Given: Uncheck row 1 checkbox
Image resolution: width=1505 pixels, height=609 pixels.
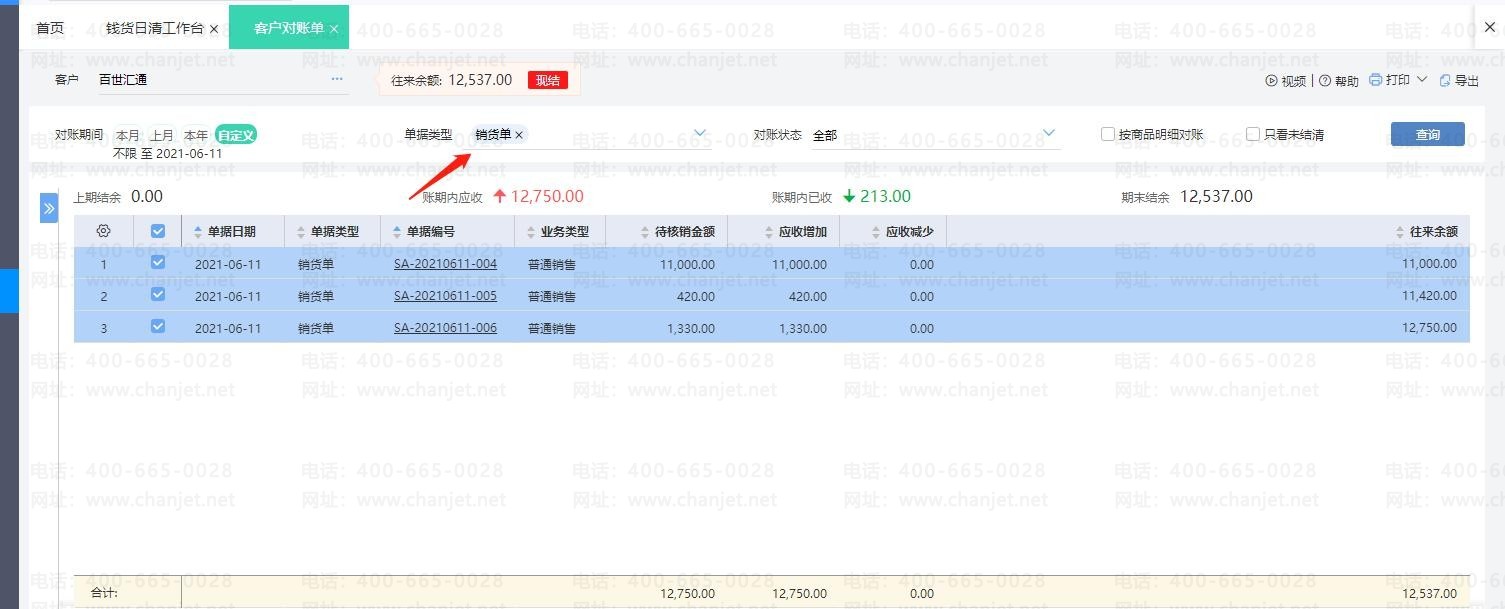Looking at the screenshot, I should (x=158, y=263).
